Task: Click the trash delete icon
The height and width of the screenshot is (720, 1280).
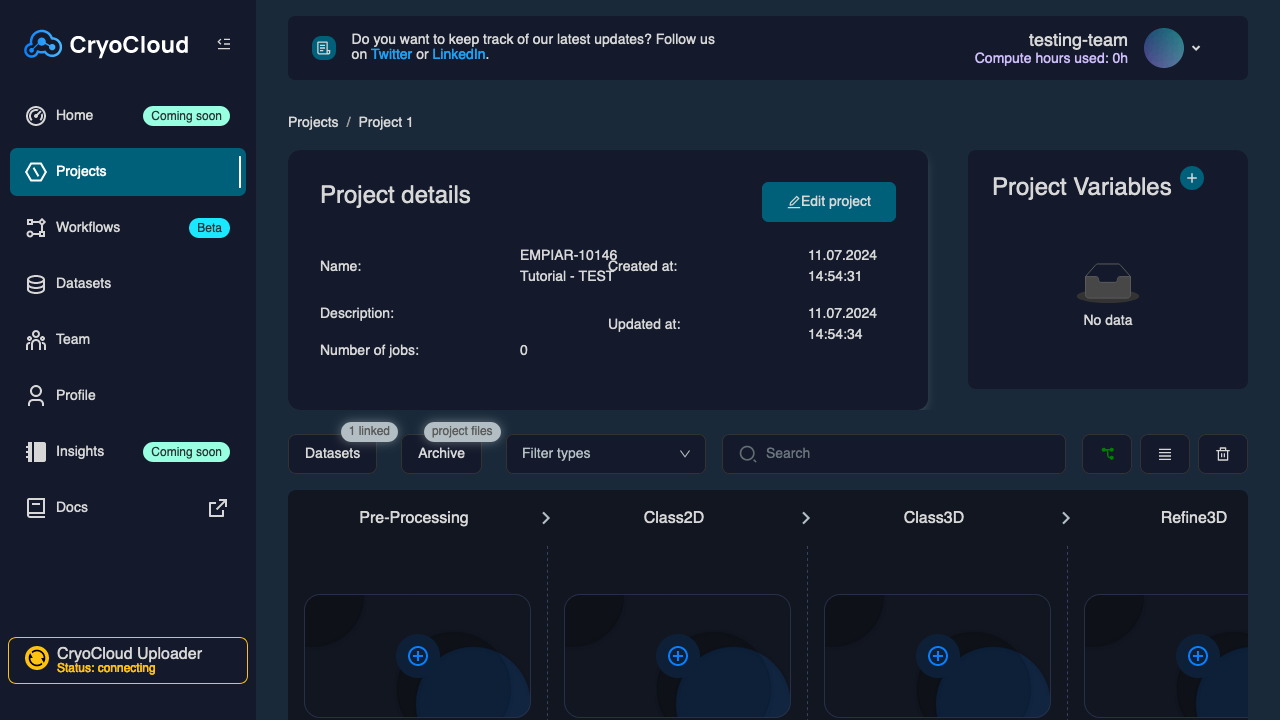Action: click(x=1223, y=454)
